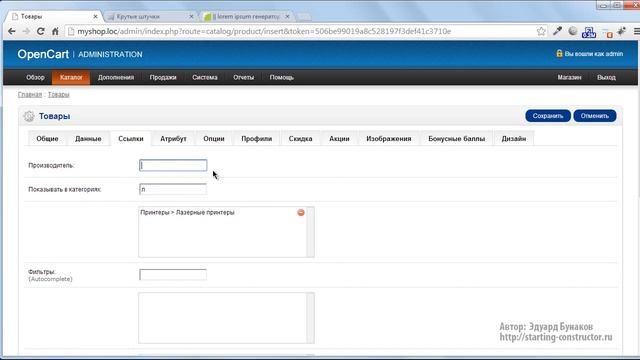Switch to the Данные tab
640x360 pixels.
[x=88, y=139]
